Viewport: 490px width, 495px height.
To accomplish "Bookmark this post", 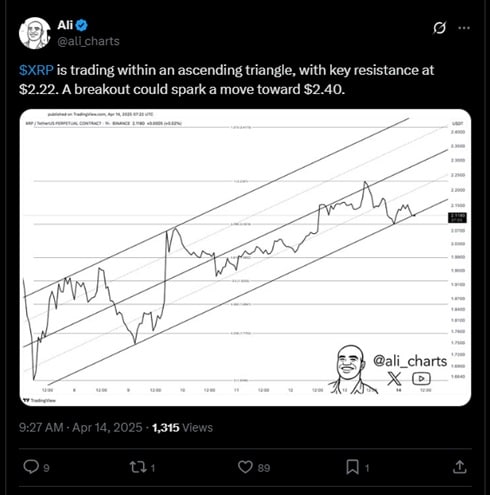I will (x=352, y=467).
